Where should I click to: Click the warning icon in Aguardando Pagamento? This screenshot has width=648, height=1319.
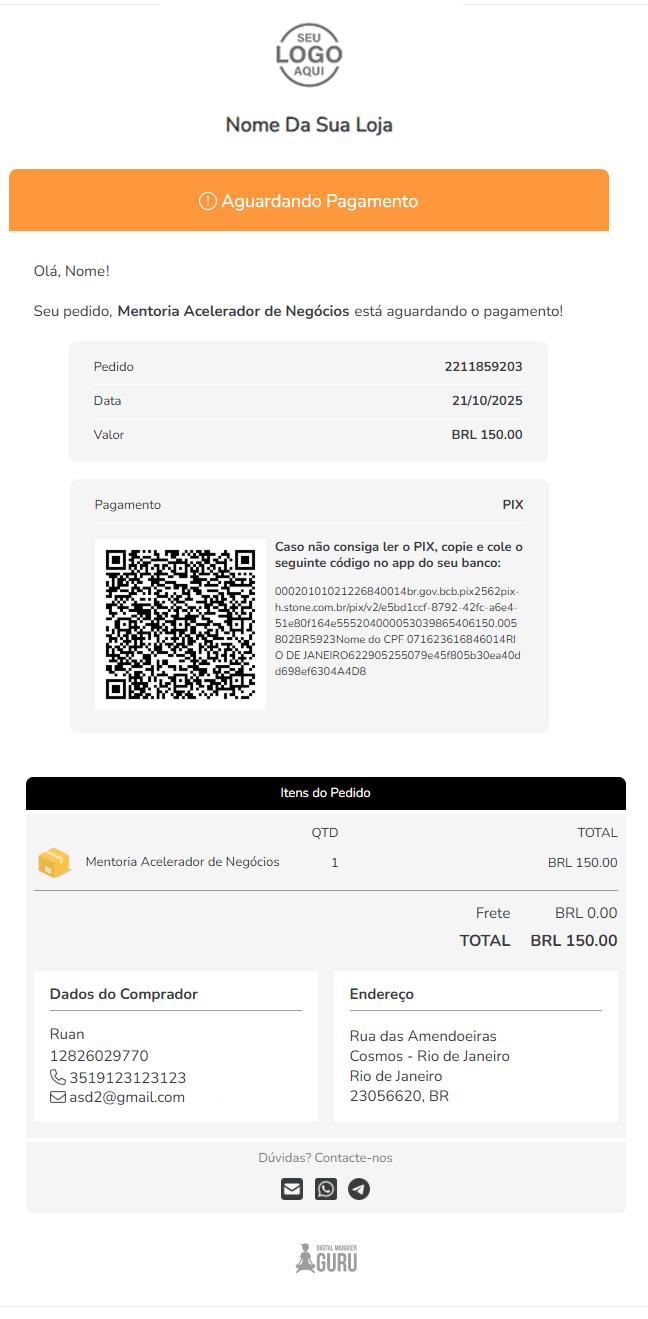click(208, 201)
